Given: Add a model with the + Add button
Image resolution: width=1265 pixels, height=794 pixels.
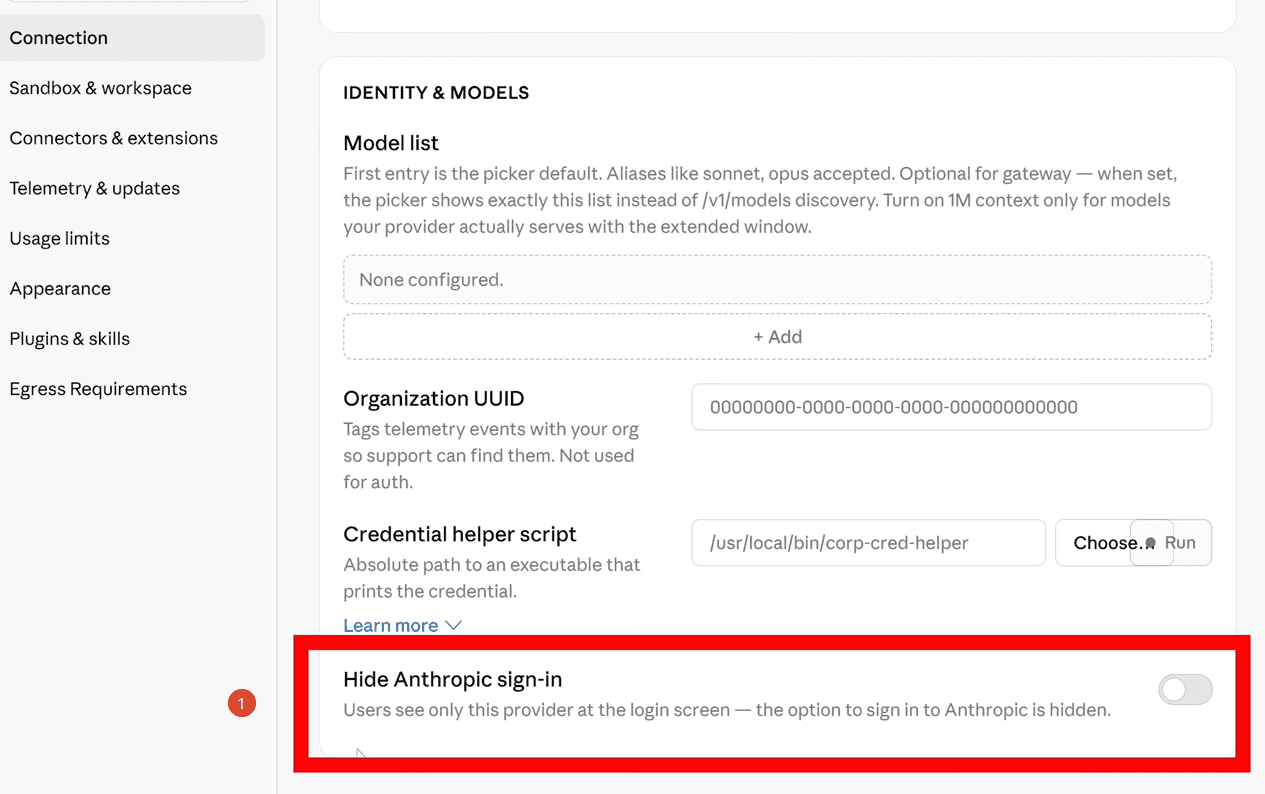Looking at the screenshot, I should click(x=777, y=337).
